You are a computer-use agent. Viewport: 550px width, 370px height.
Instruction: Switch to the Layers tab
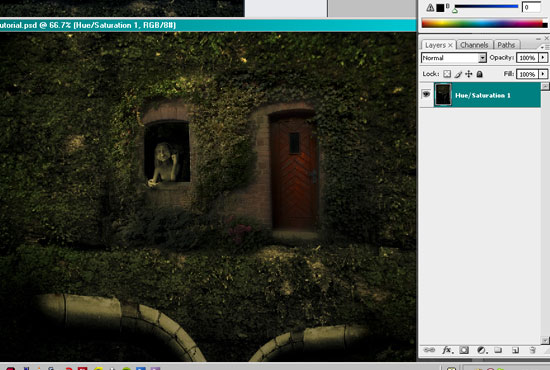[435, 45]
